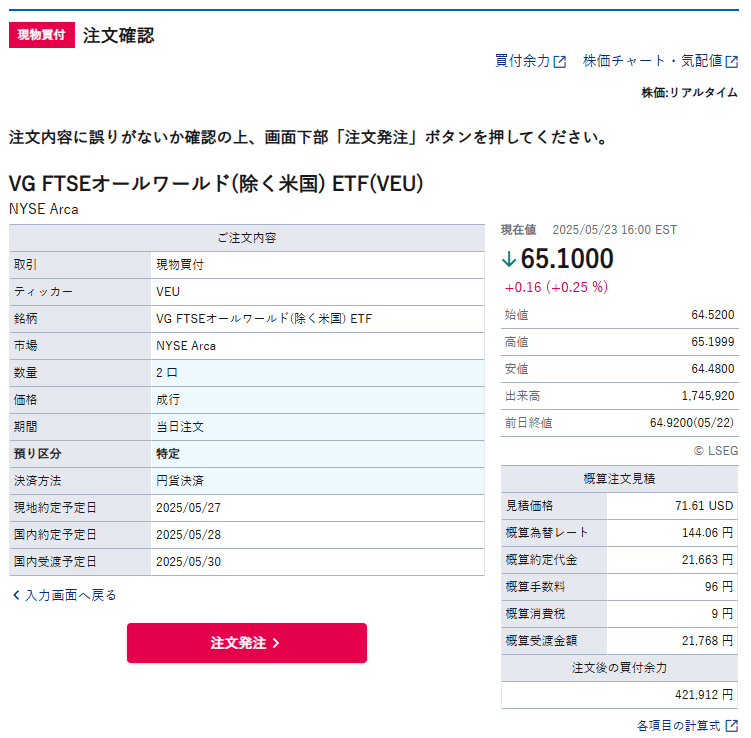751x738 pixels.
Task: Open 各項目の計算式 link
Action: [678, 725]
